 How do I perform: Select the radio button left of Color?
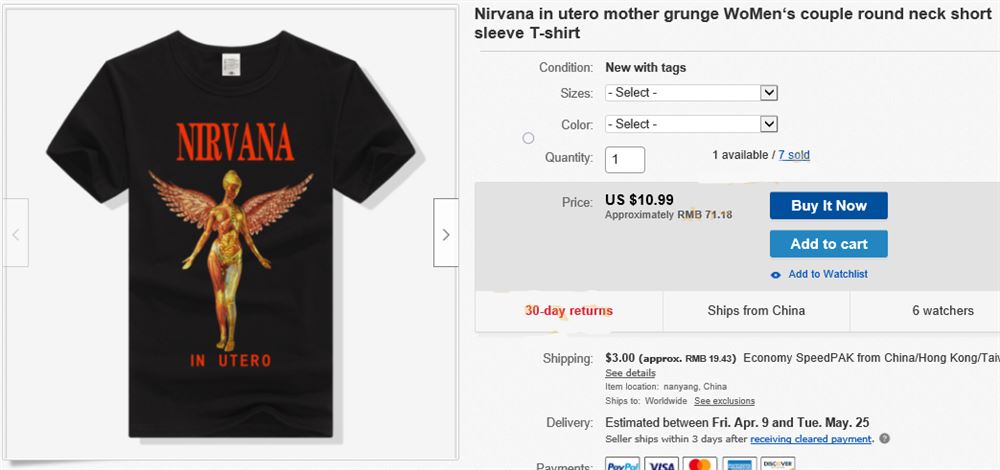click(528, 138)
